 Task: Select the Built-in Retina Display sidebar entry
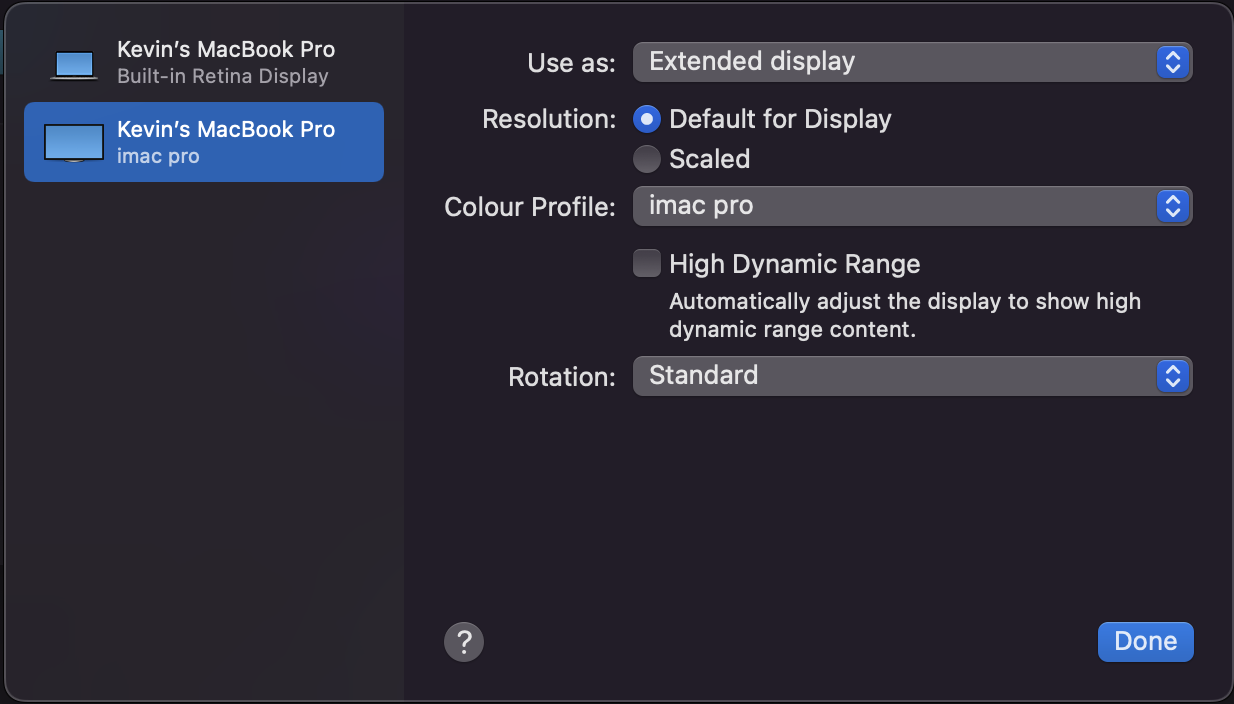[x=204, y=62]
